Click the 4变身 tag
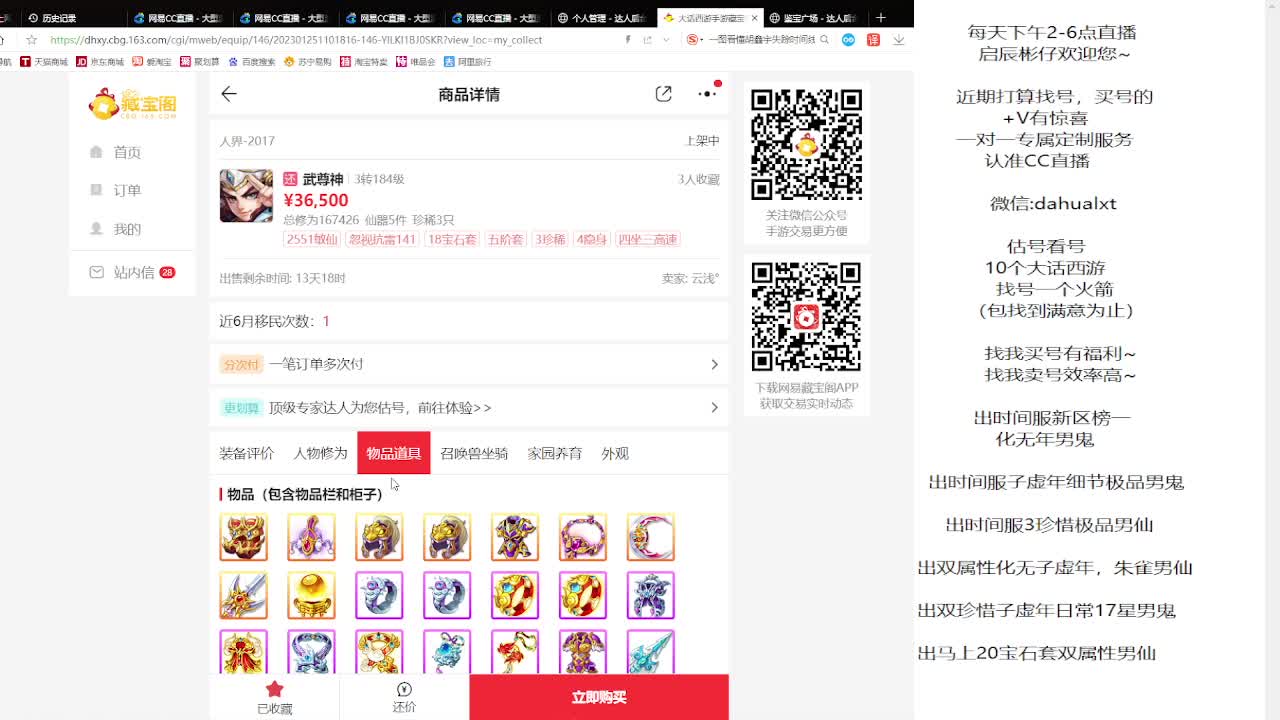The height and width of the screenshot is (720, 1280). point(591,239)
